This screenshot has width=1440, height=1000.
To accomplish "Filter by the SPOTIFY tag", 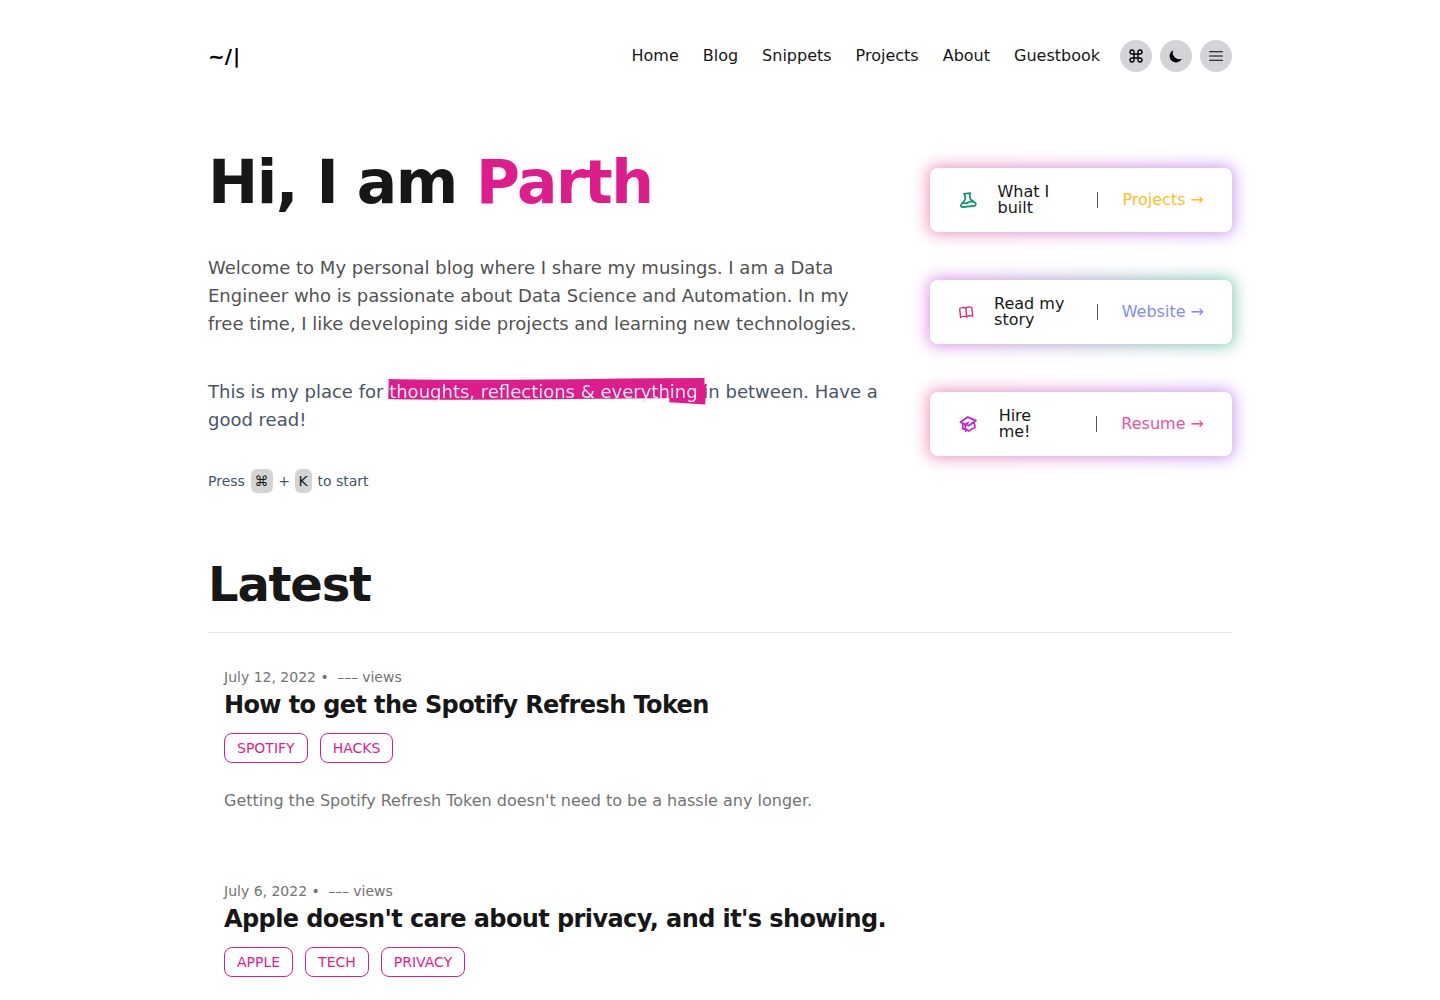I will tap(266, 748).
